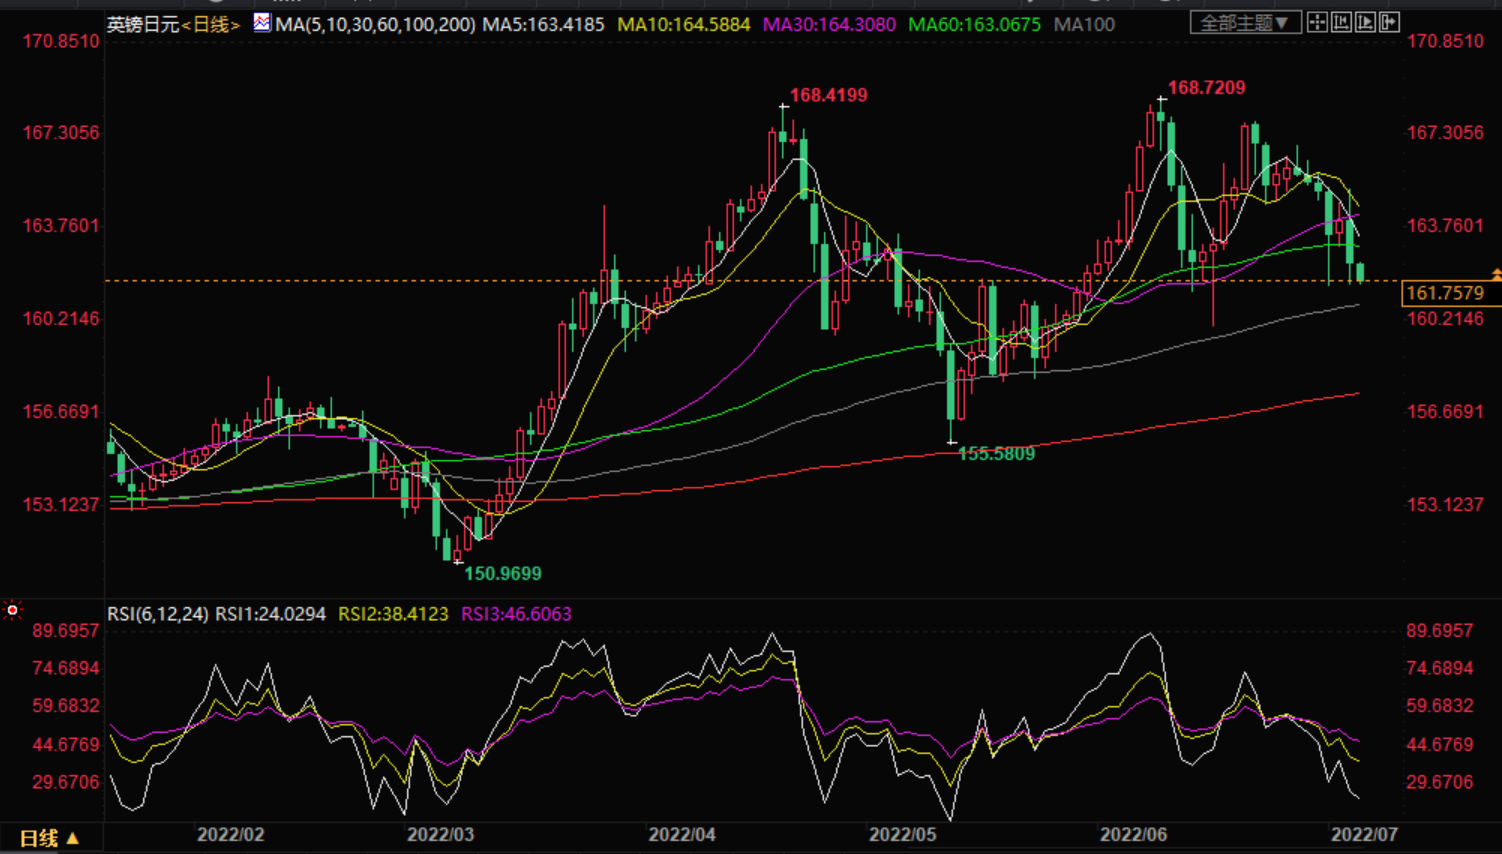Click the MA30:164.3080 legend value
This screenshot has height=854, width=1502.
(829, 24)
